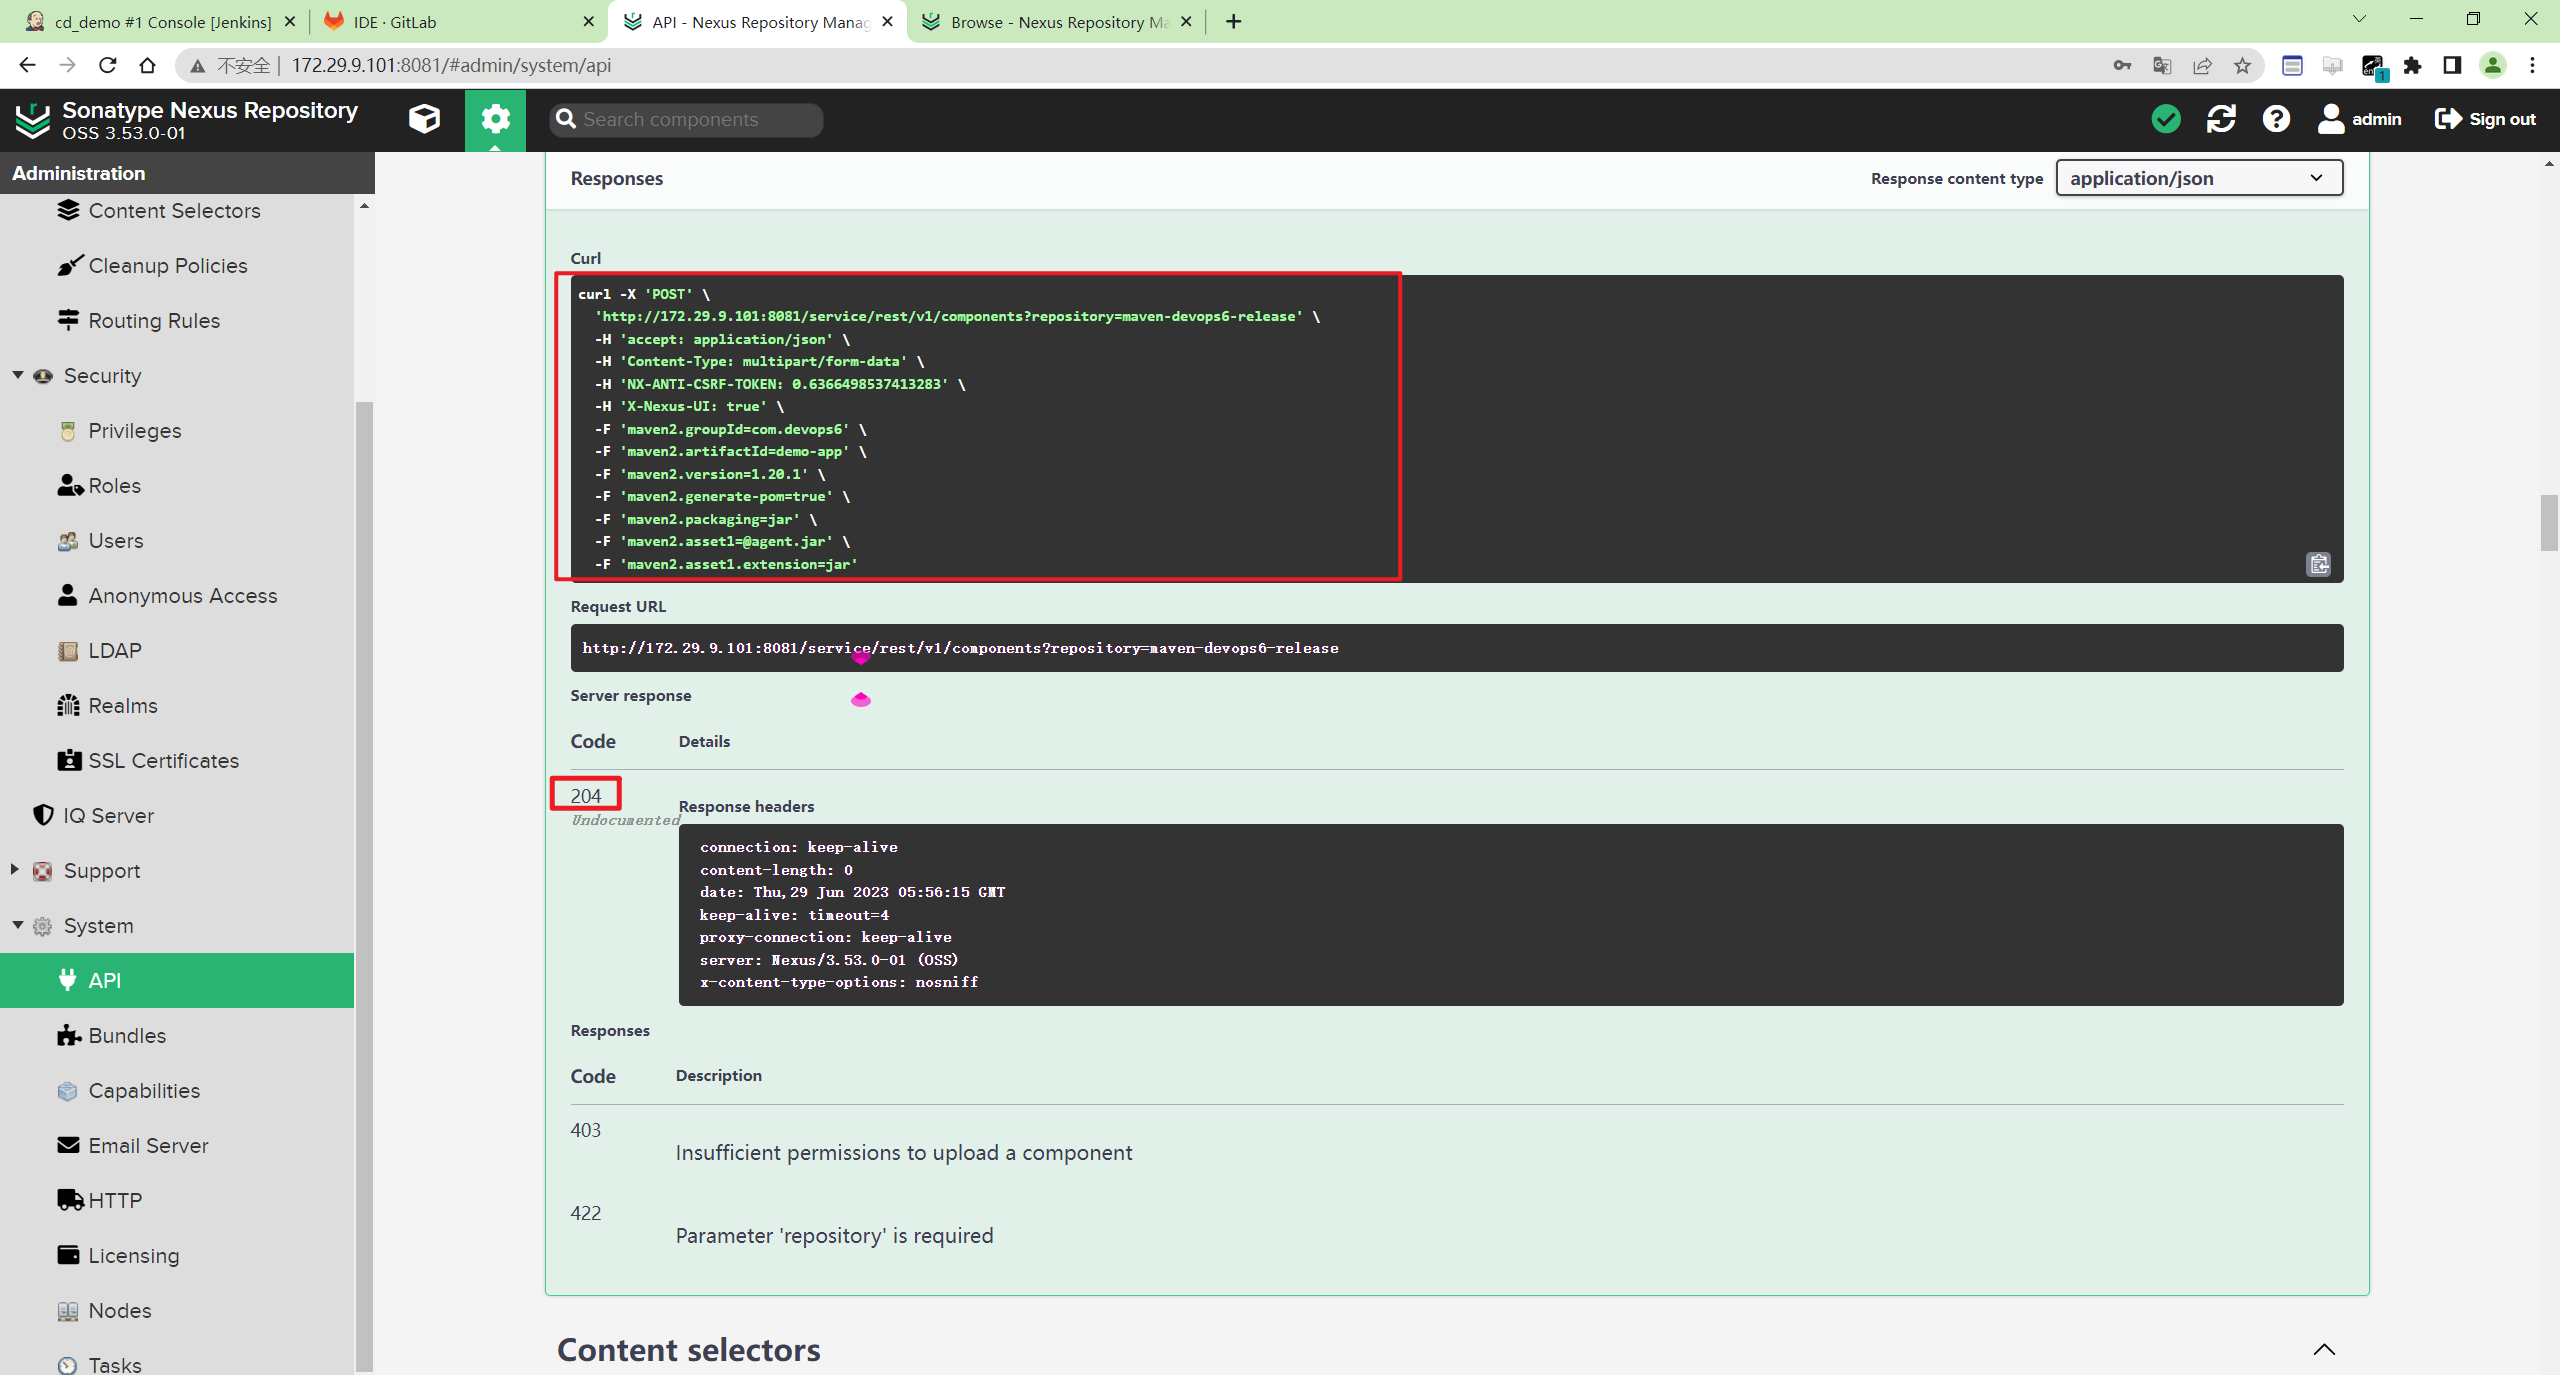Open Privileges in sidebar

pos(135,431)
